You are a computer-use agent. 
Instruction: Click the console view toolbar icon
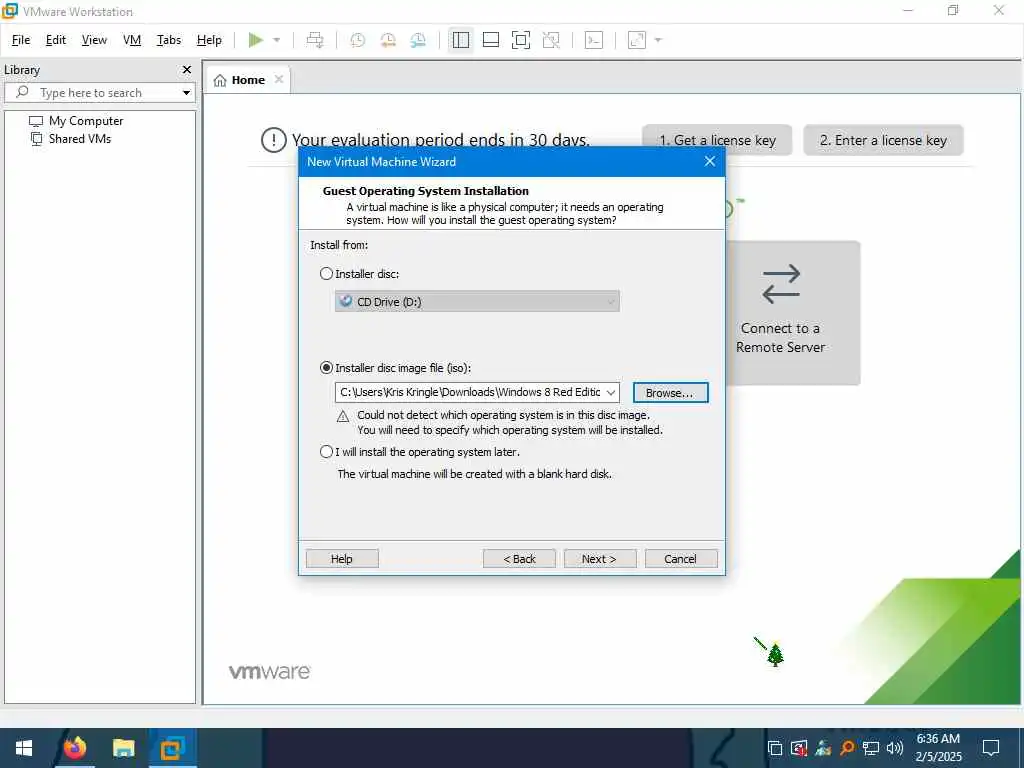pos(594,40)
